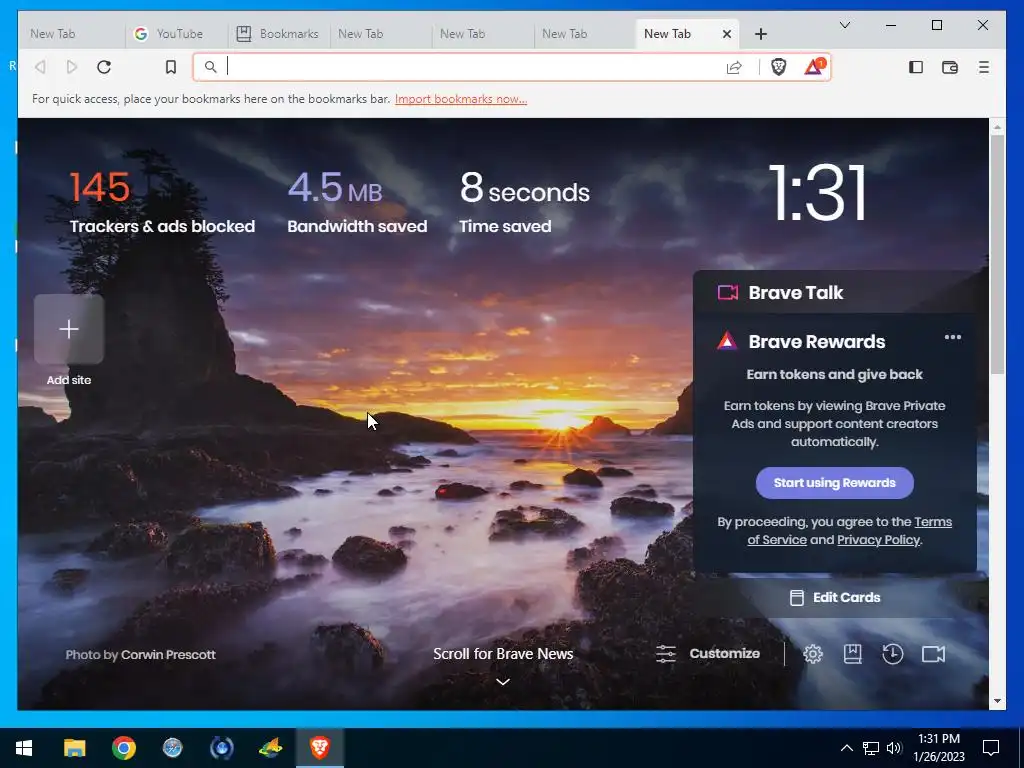1024x768 pixels.
Task: Close the active New Tab
Action: click(727, 34)
